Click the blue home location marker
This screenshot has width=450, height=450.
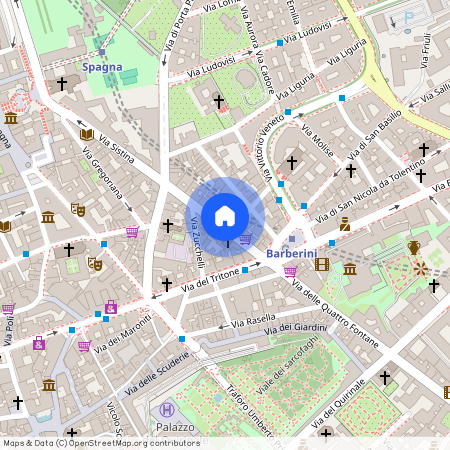point(225,217)
